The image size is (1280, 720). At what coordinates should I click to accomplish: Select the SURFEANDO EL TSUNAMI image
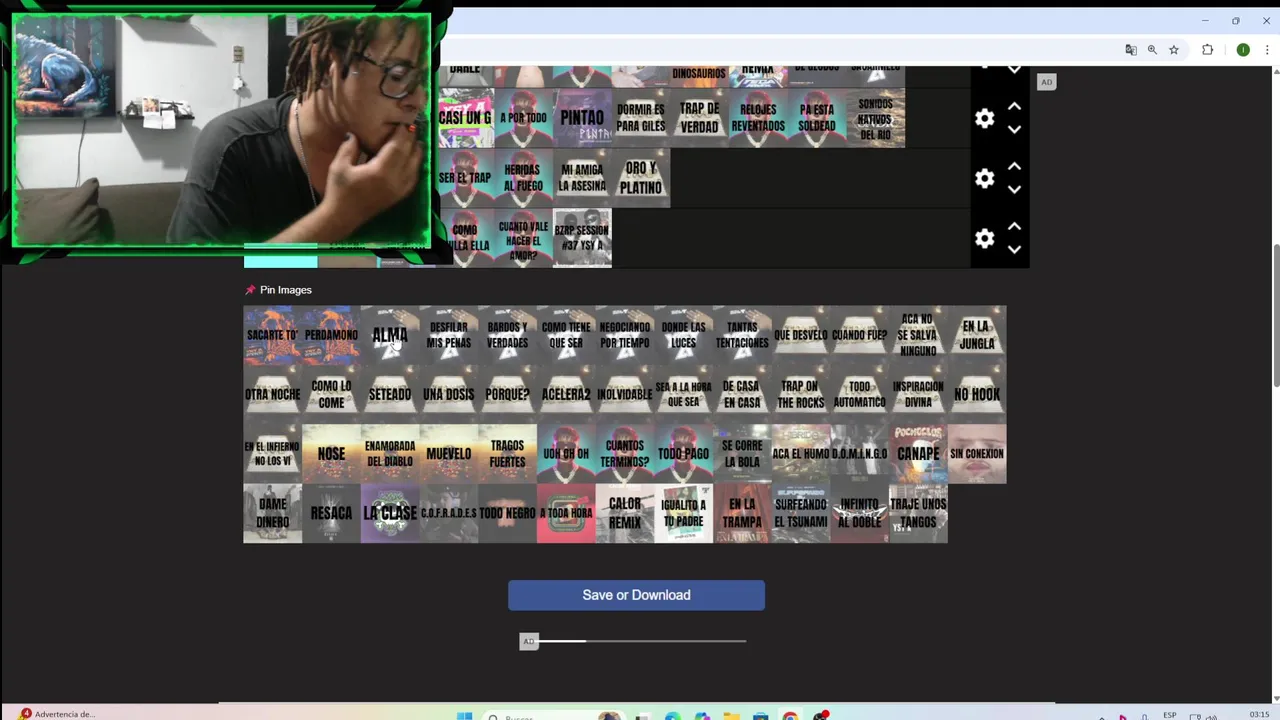pyautogui.click(x=801, y=513)
